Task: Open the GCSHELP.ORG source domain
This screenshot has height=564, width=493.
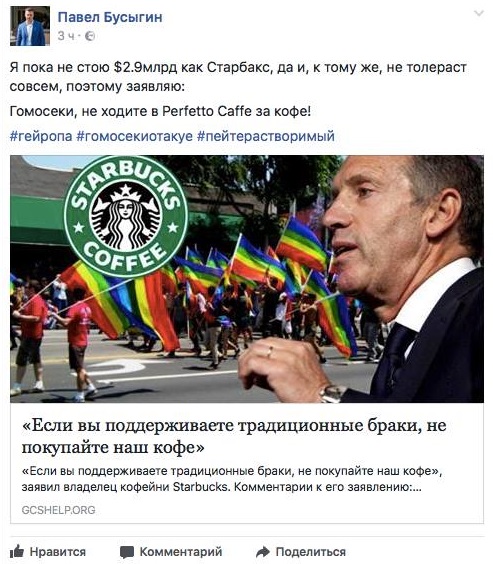Action: click(x=59, y=510)
